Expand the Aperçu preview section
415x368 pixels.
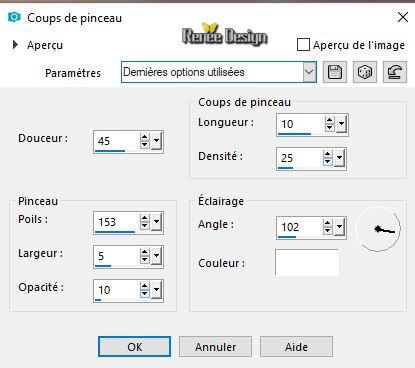pos(15,45)
